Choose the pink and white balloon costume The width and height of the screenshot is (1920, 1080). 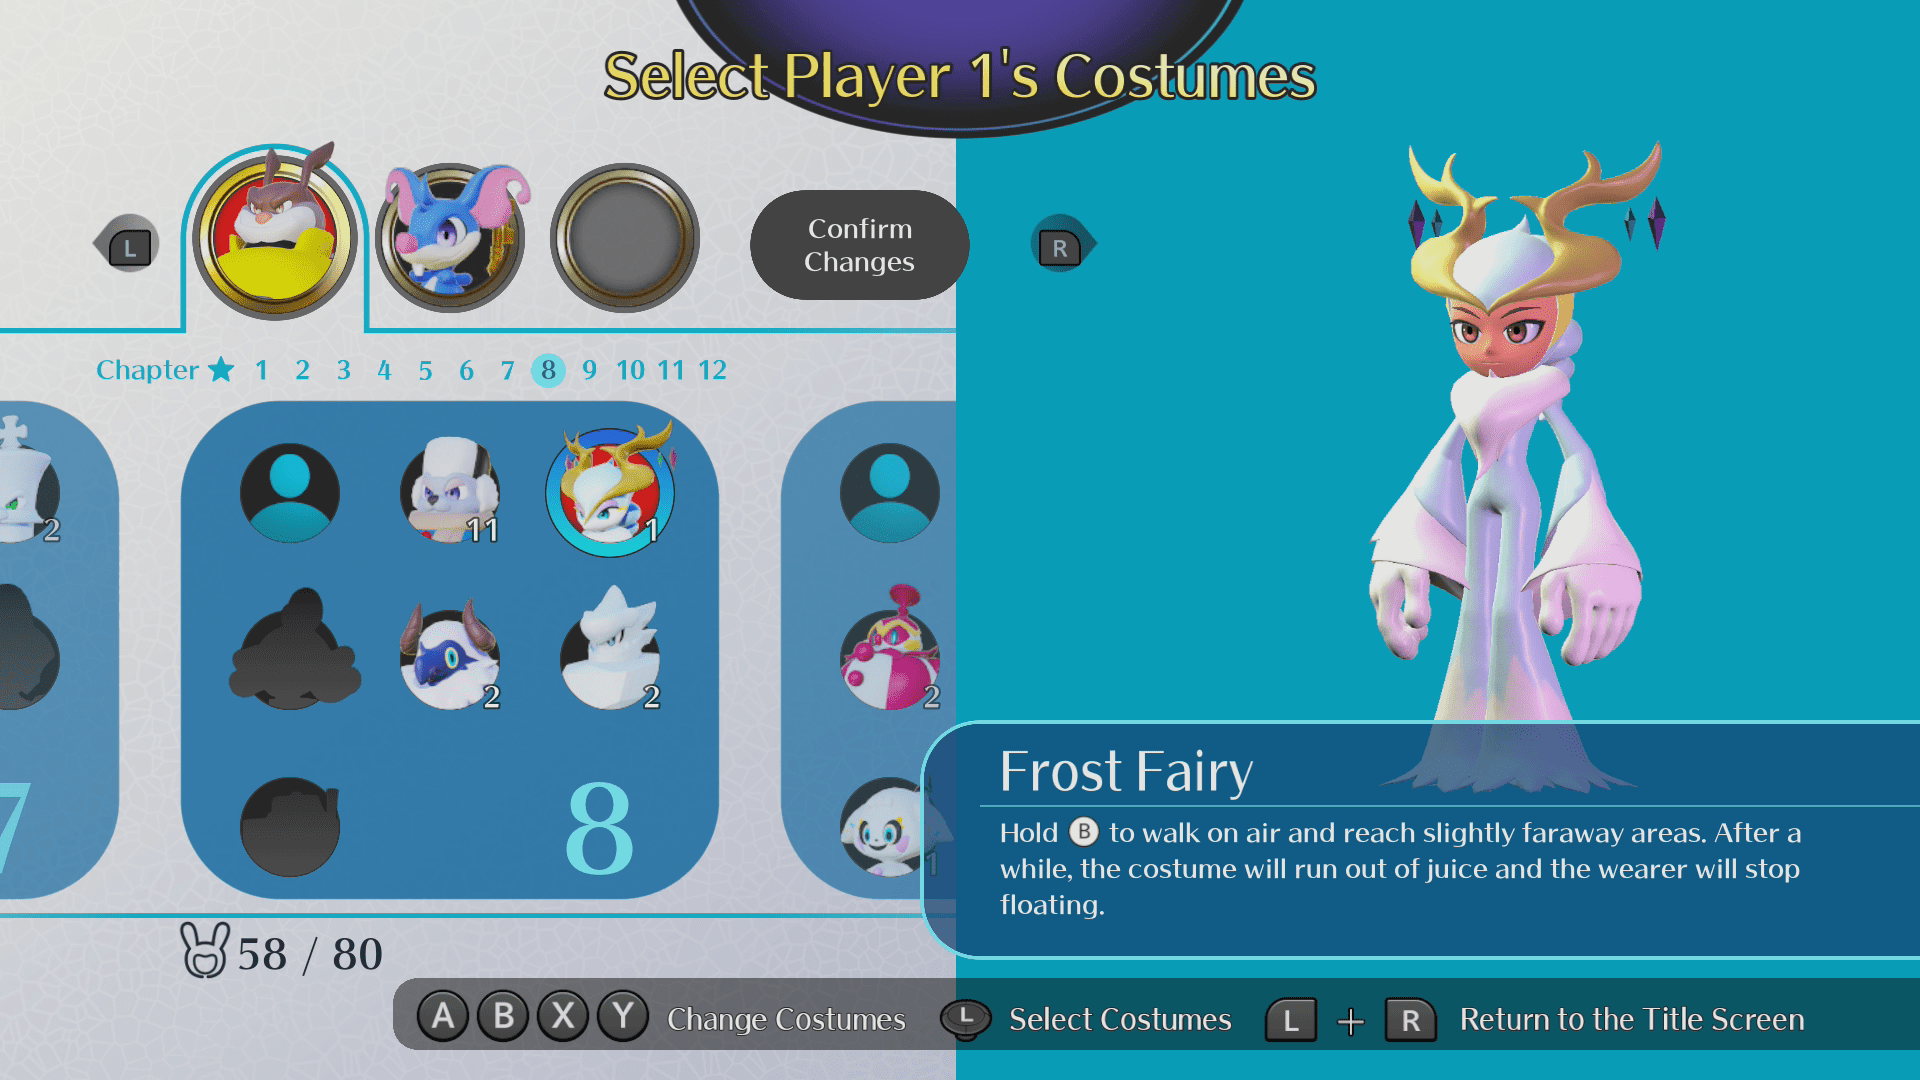(x=890, y=650)
